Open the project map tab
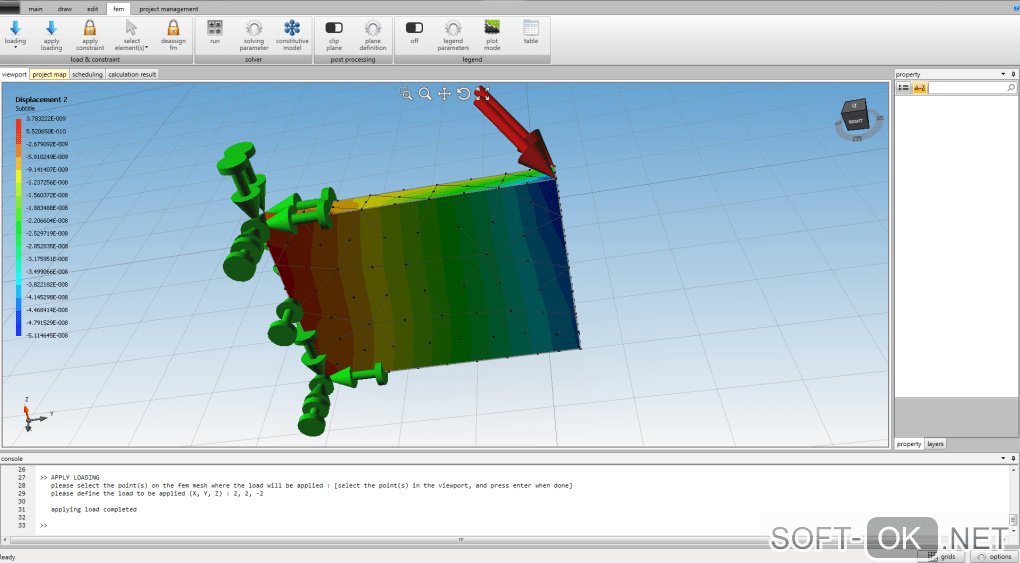This screenshot has height=563, width=1020. pos(49,74)
